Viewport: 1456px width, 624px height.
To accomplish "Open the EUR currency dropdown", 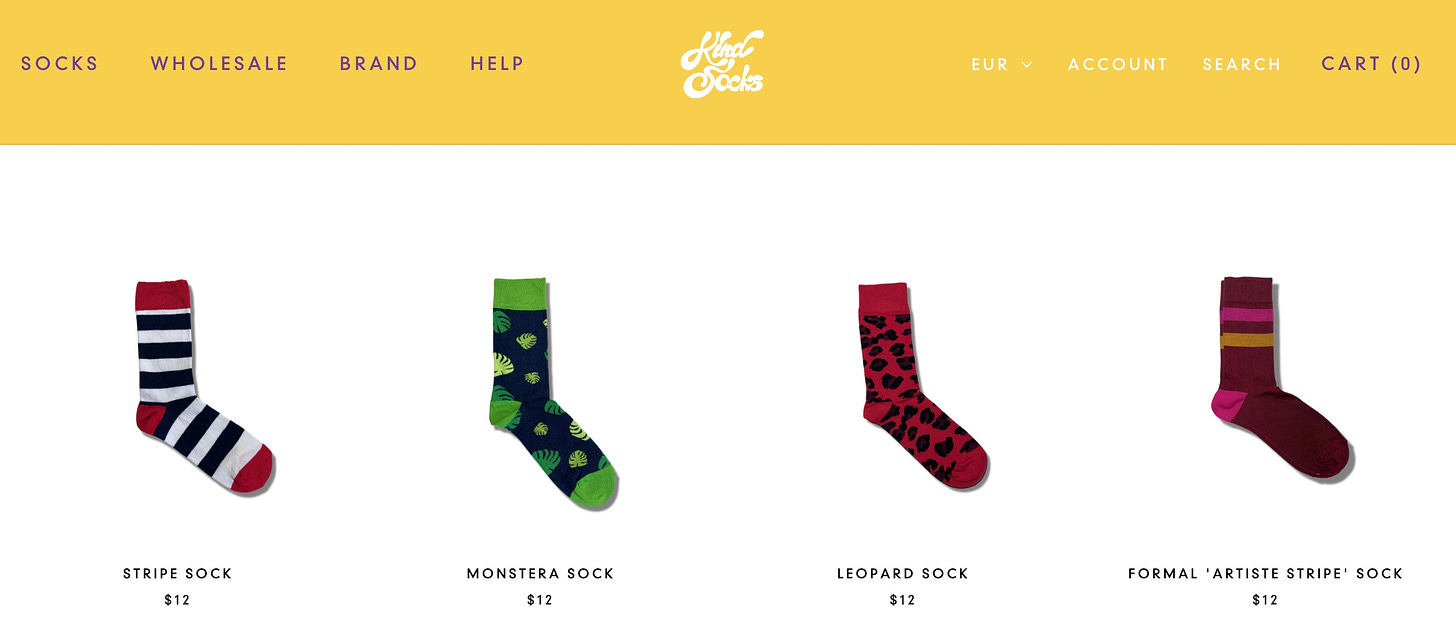I will coord(1001,64).
